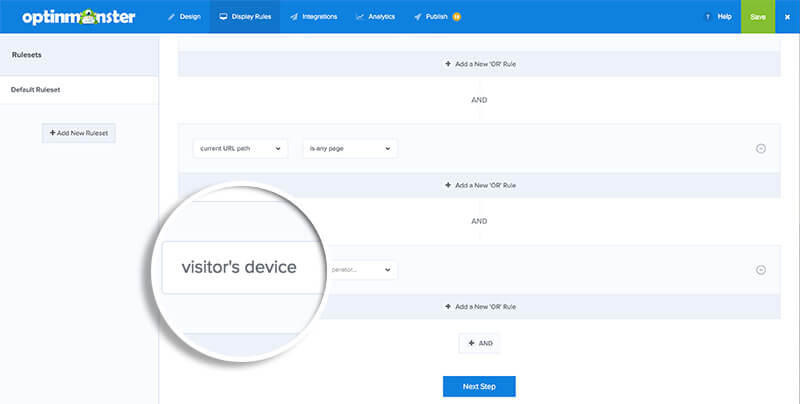The height and width of the screenshot is (404, 800).
Task: Click the Rulesets heading
Action: tap(27, 55)
